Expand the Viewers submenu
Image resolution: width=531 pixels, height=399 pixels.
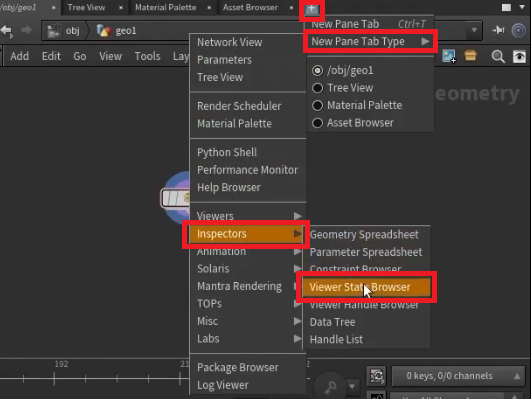pos(248,216)
